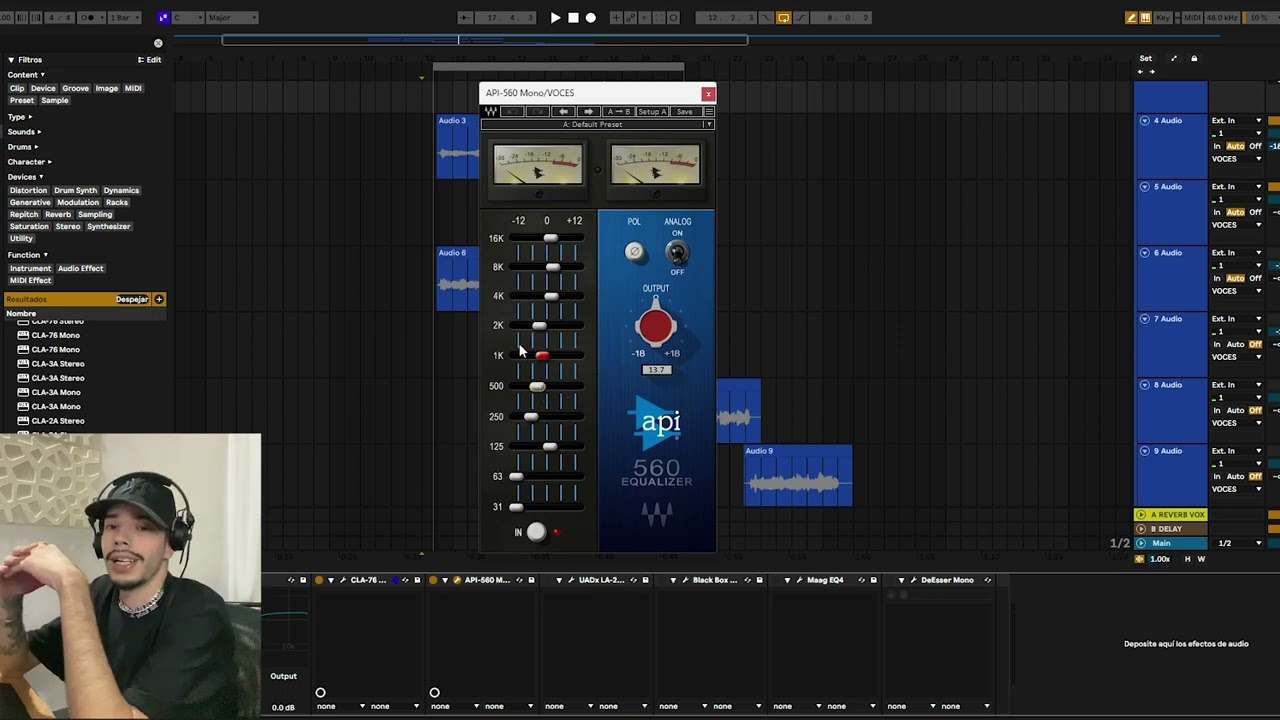Select the Groove content filter tag

point(76,88)
